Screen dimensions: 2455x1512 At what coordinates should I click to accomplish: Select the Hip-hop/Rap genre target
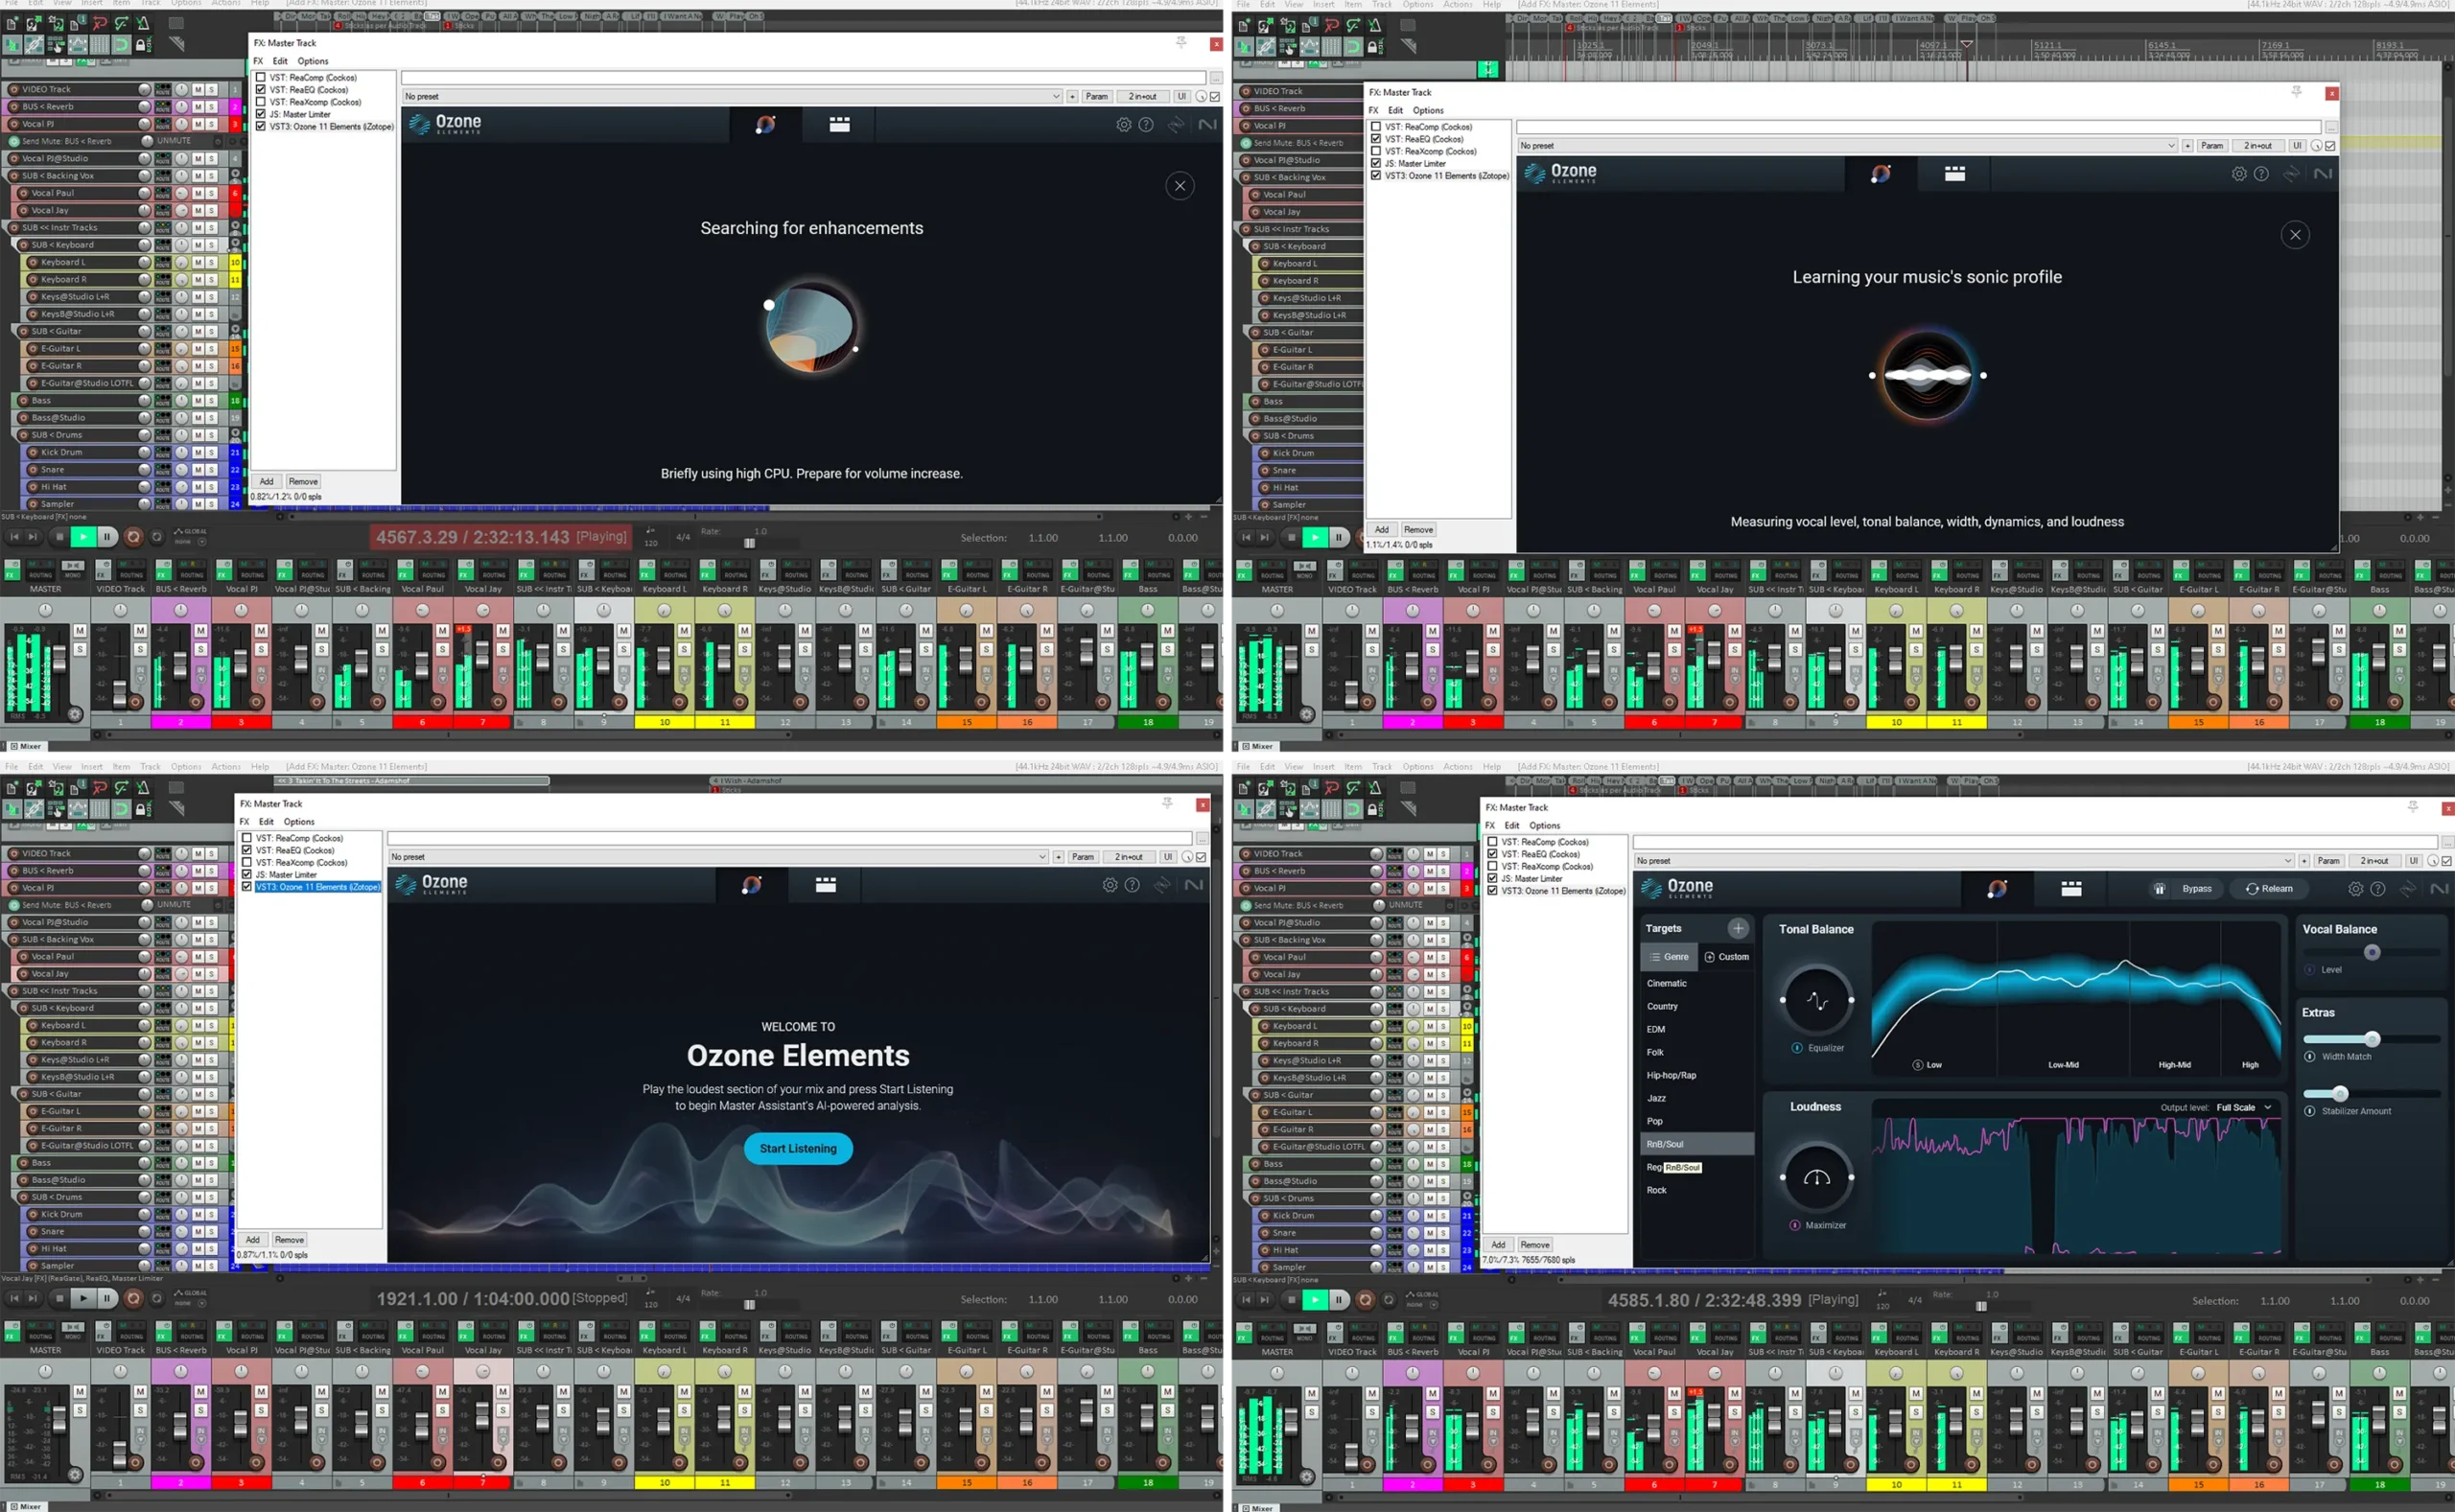pyautogui.click(x=1696, y=1075)
